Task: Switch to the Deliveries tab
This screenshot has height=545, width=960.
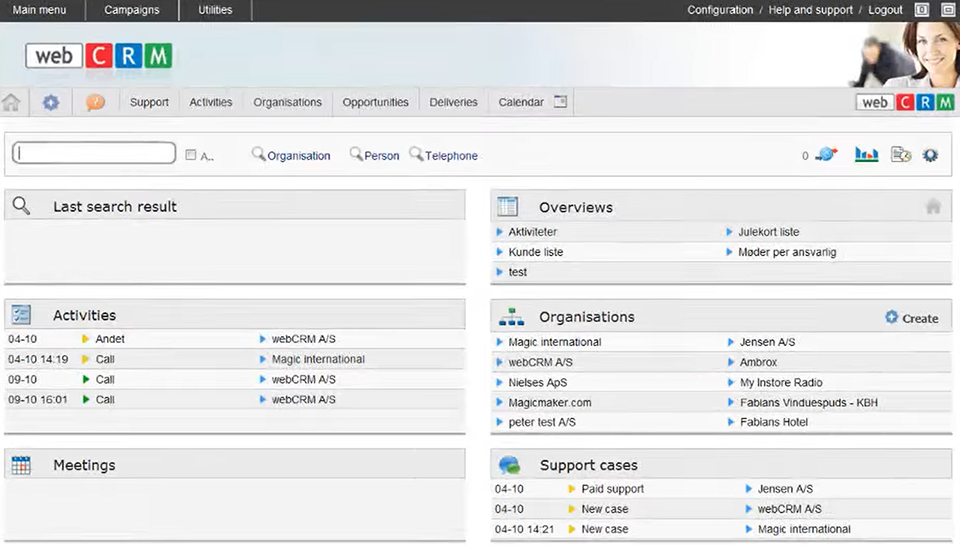Action: pos(453,102)
